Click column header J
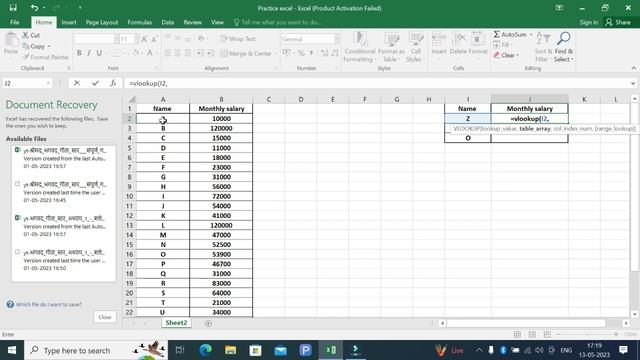This screenshot has height=360, width=640. coord(529,99)
